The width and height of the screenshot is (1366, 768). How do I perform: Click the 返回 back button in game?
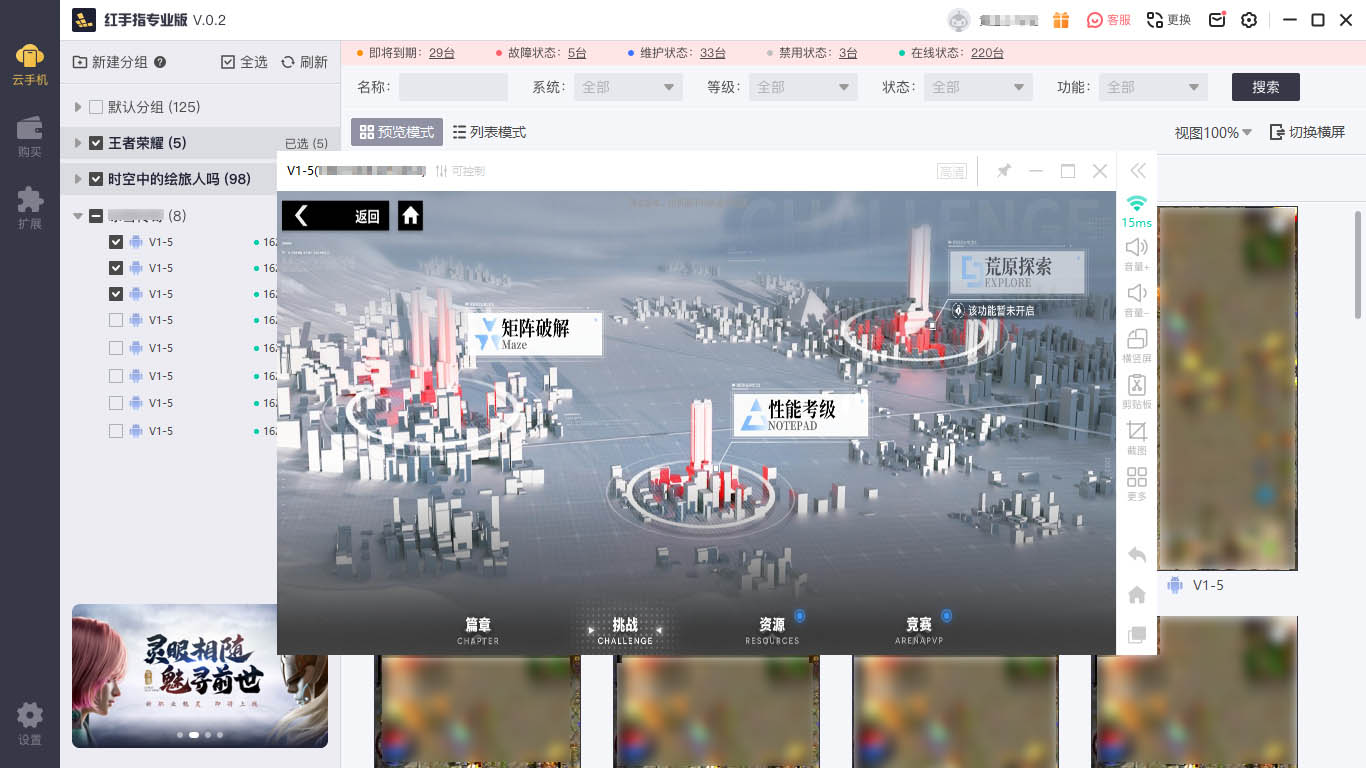[x=335, y=216]
